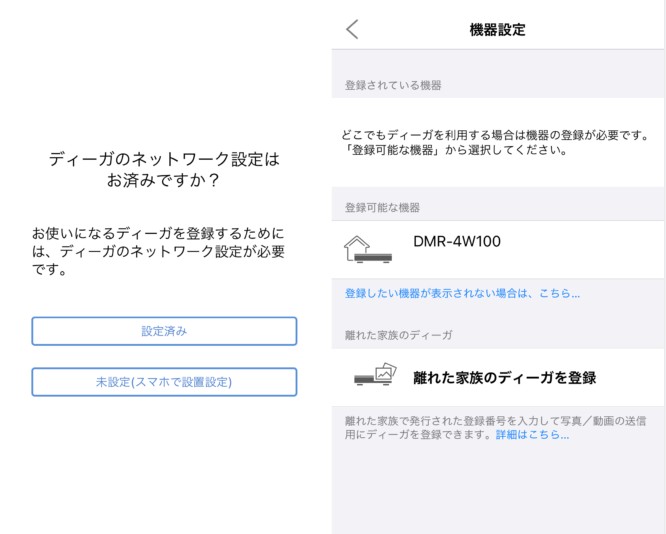This screenshot has width=666, height=534.
Task: Tap the 設定済み button
Action: click(164, 331)
